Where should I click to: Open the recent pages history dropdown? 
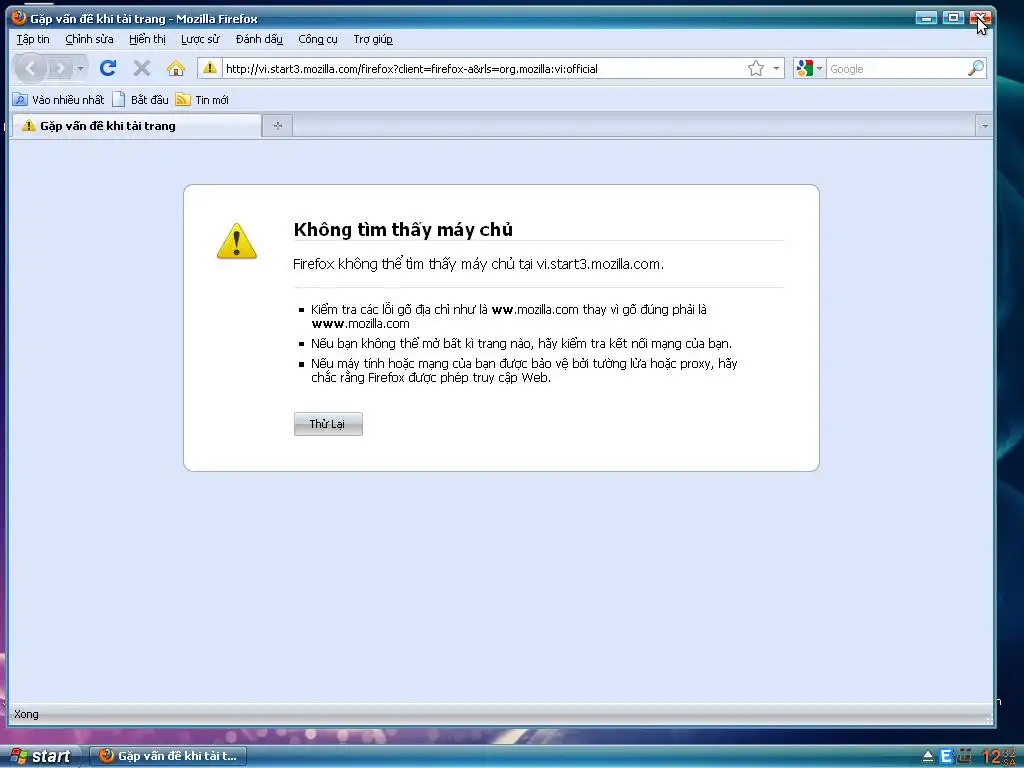(x=80, y=68)
